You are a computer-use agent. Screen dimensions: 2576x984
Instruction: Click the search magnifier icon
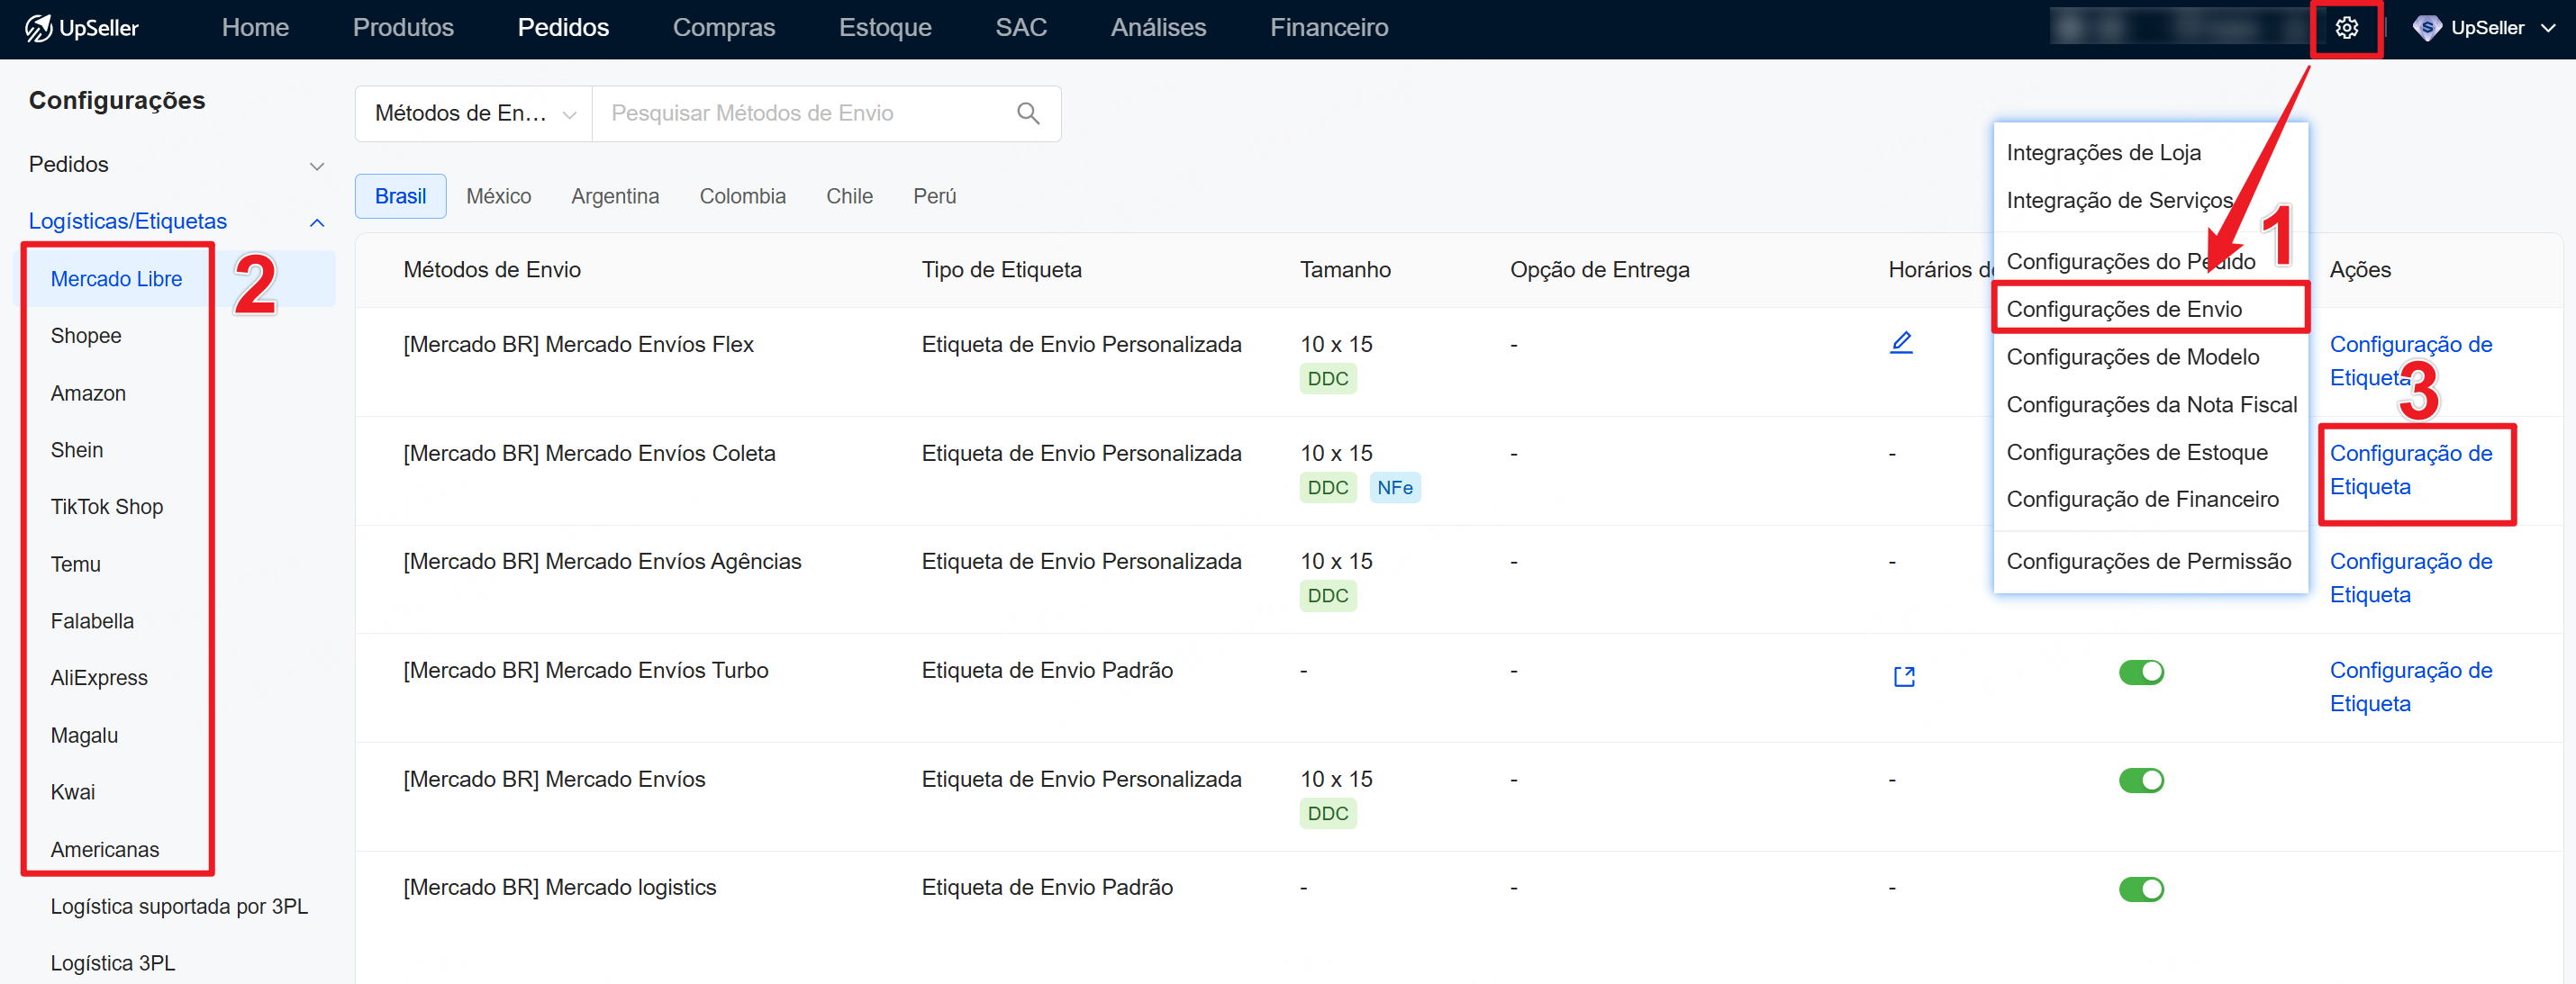pyautogui.click(x=1027, y=113)
